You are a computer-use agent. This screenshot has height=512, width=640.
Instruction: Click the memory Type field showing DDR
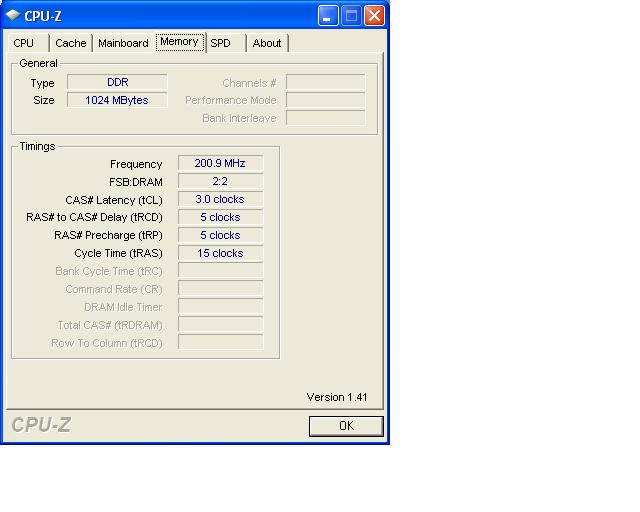[x=117, y=83]
